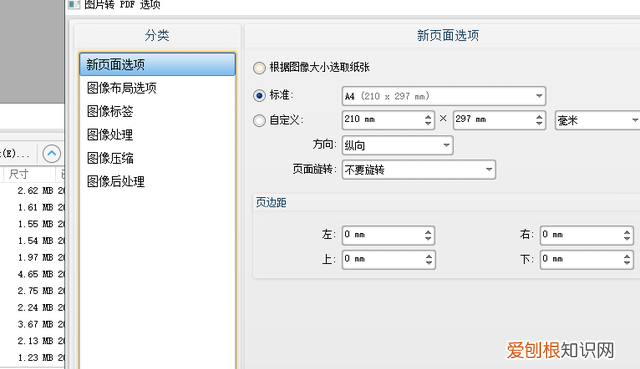
Task: Select file row with size 2.75 MB
Action: (x=32, y=291)
